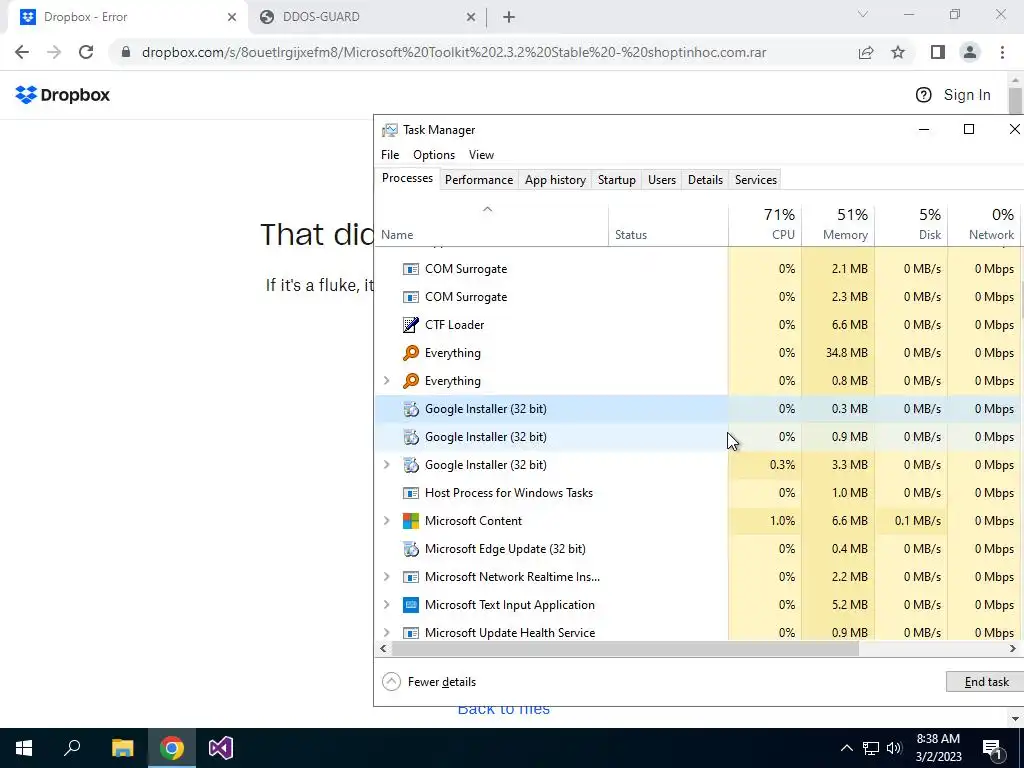Switch to DDOS-GUARD browser tab
This screenshot has width=1024, height=768.
(366, 17)
